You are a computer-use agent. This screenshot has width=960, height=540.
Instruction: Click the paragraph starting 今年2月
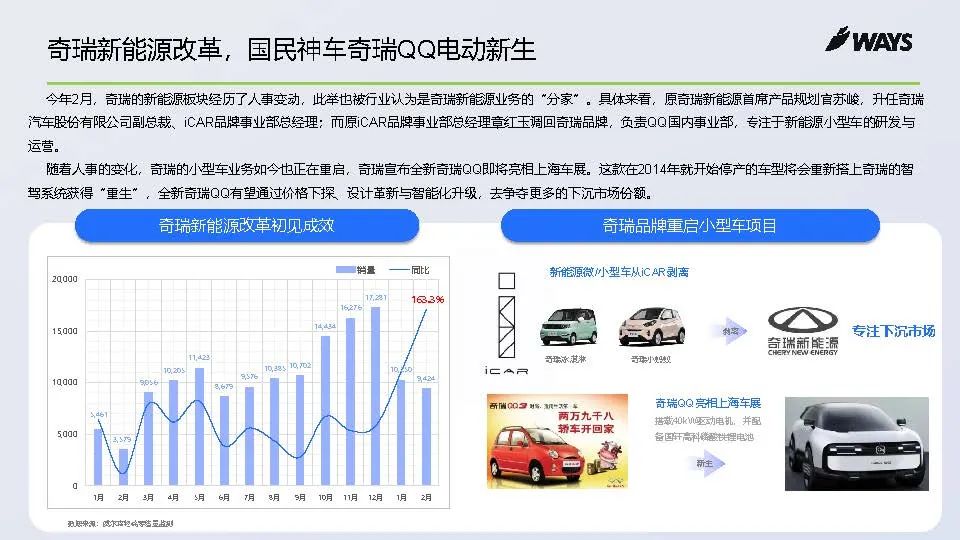pyautogui.click(x=476, y=122)
